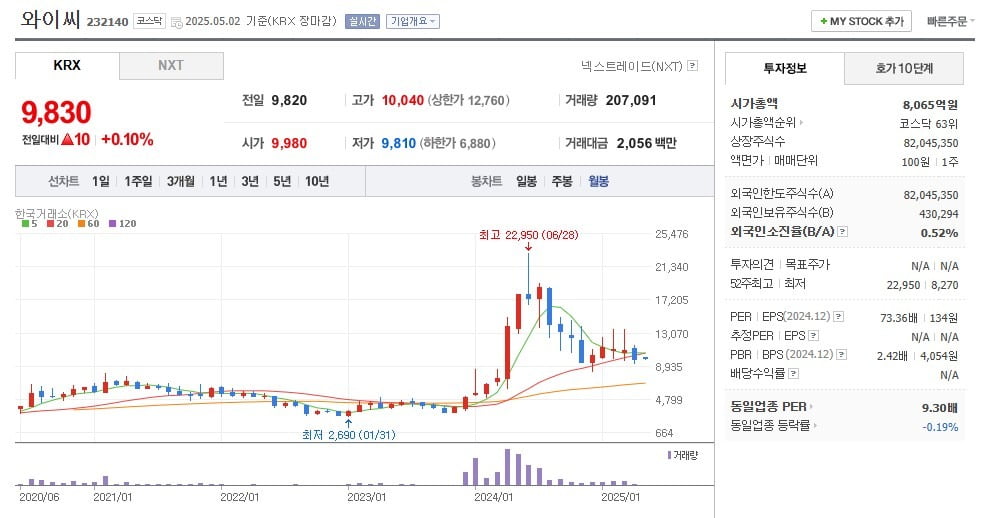Open the PER EPS help icon
This screenshot has width=996, height=518.
pyautogui.click(x=838, y=317)
